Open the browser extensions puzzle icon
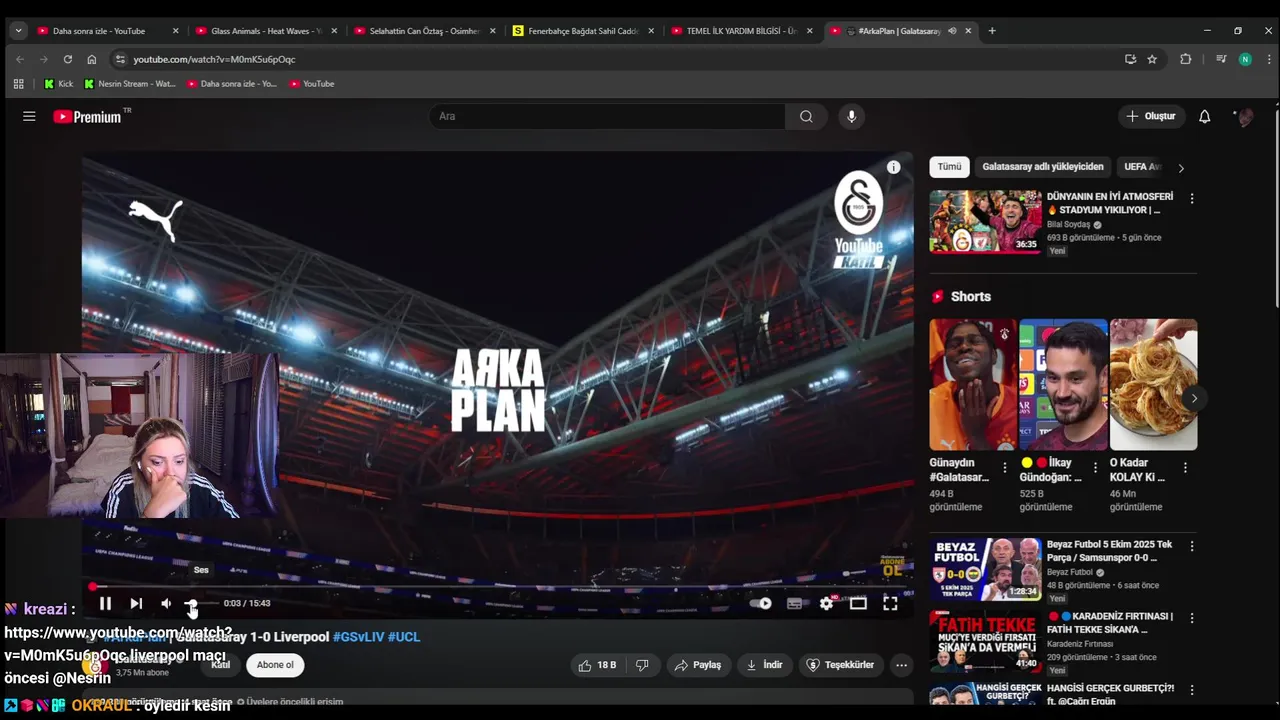Screen dimensions: 1280x720 [x=1186, y=59]
